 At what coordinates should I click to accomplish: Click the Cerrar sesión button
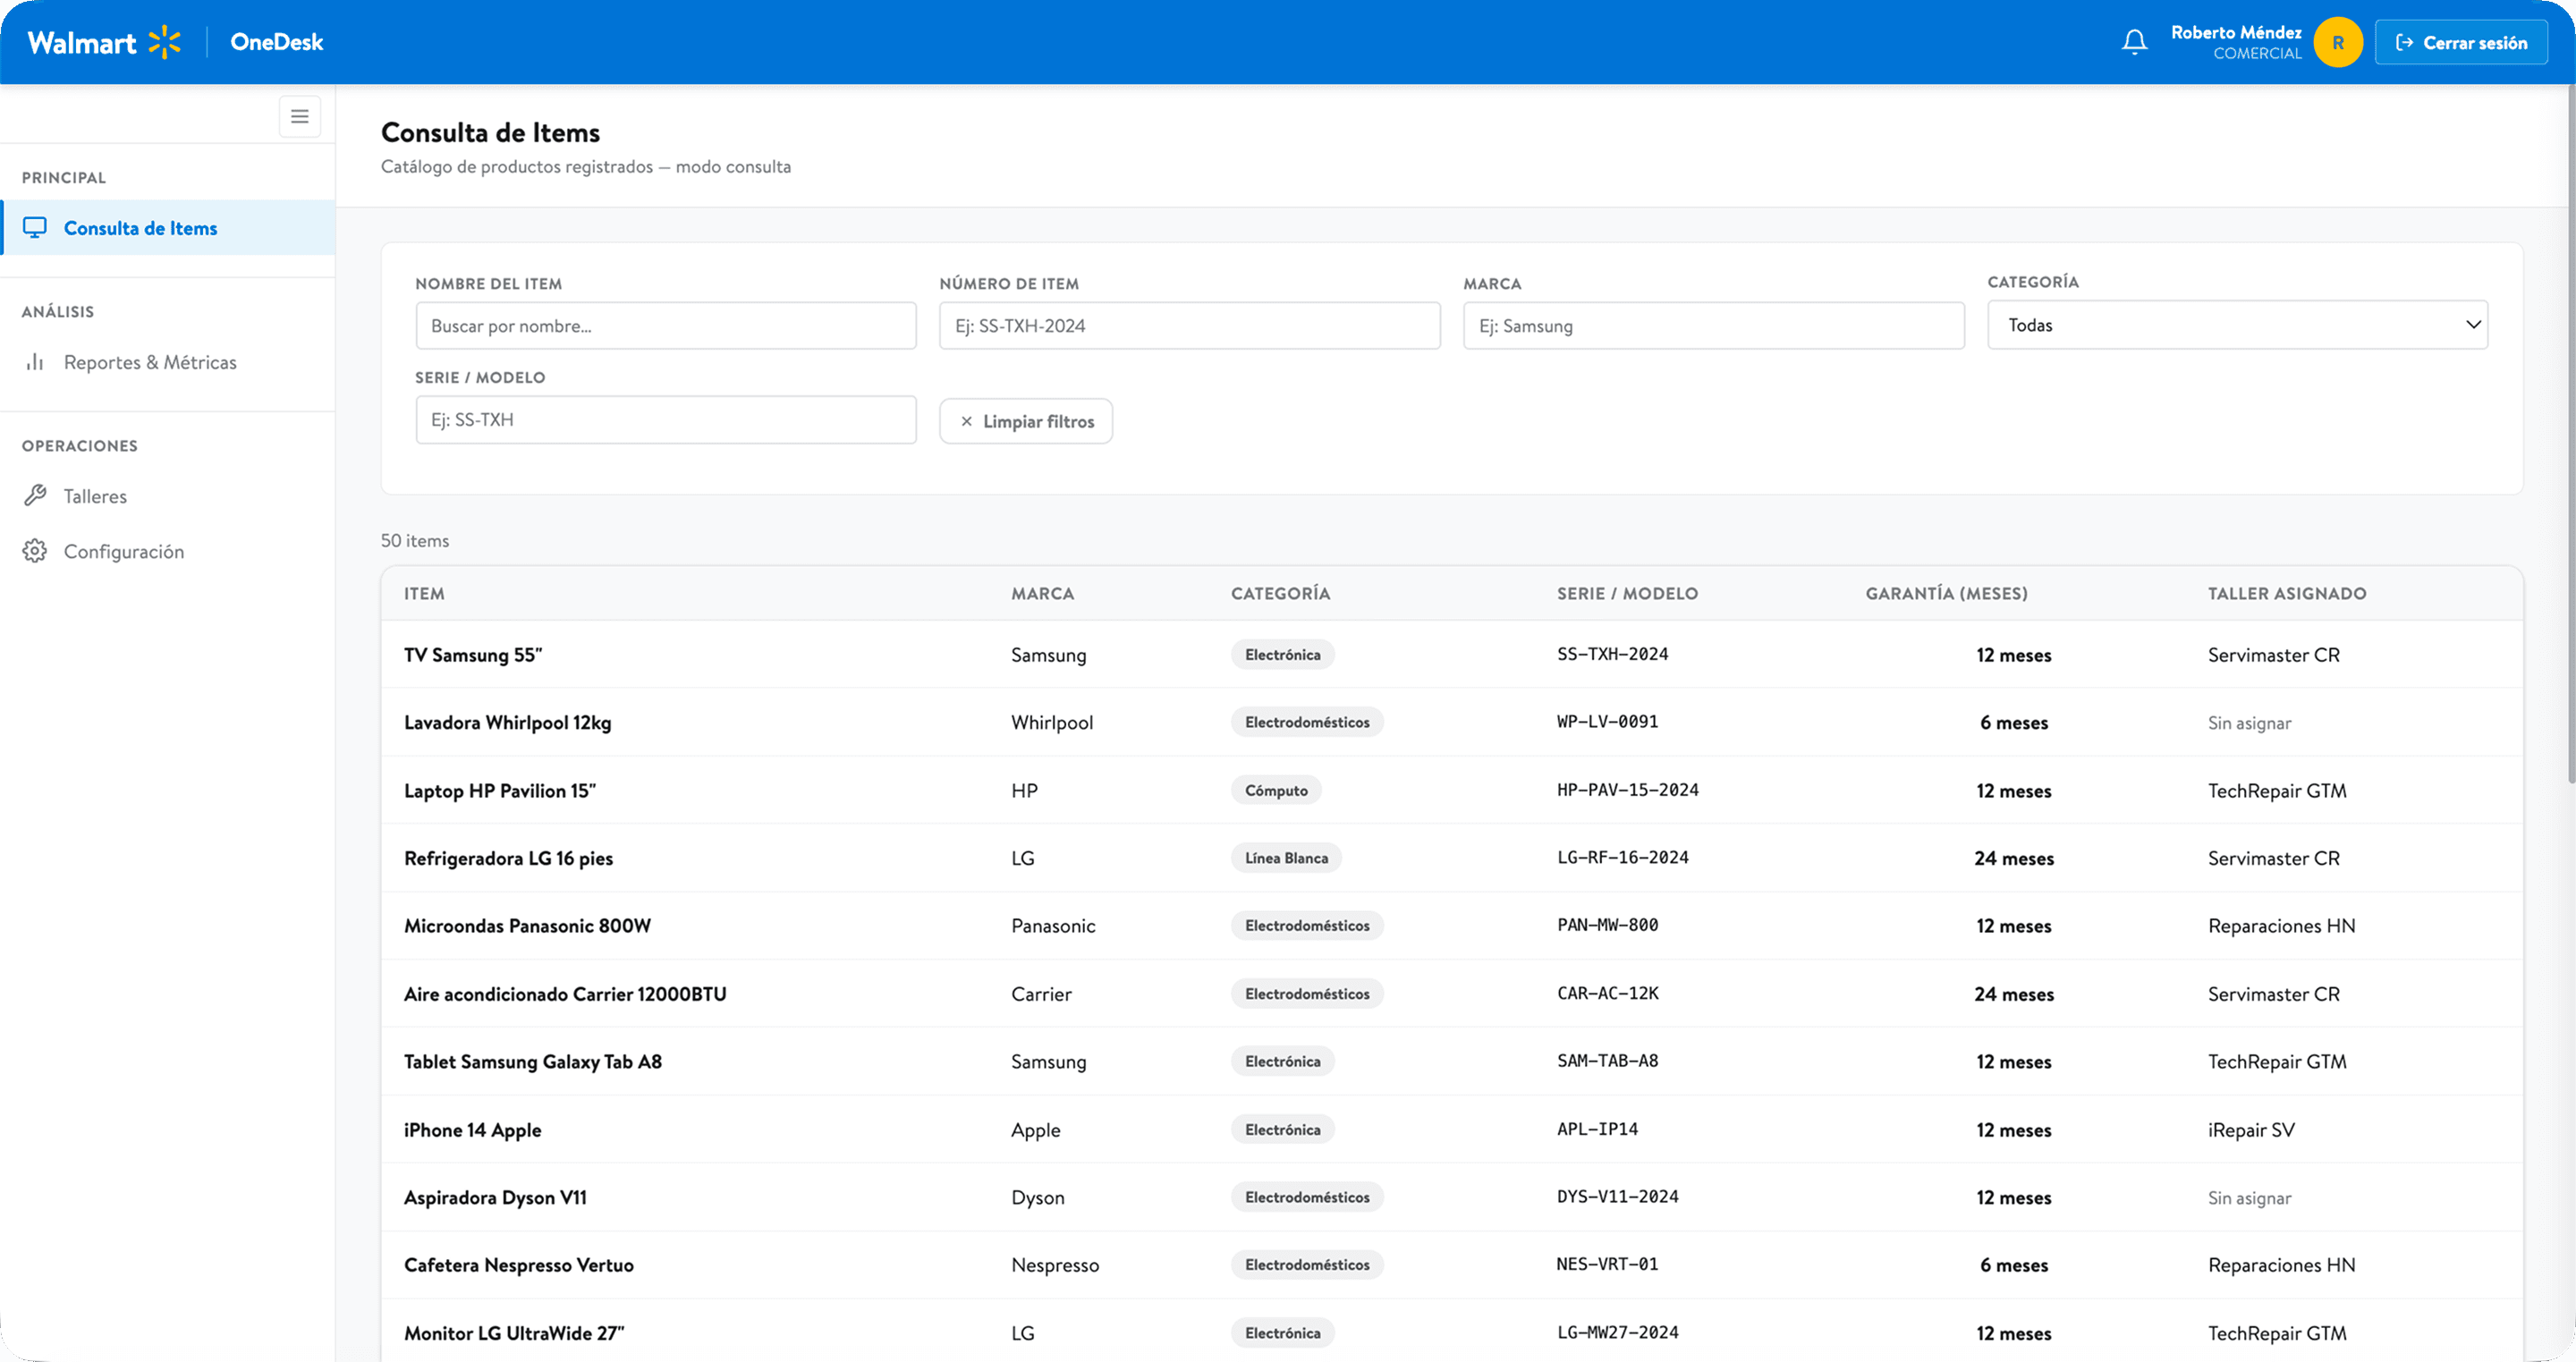point(2461,42)
